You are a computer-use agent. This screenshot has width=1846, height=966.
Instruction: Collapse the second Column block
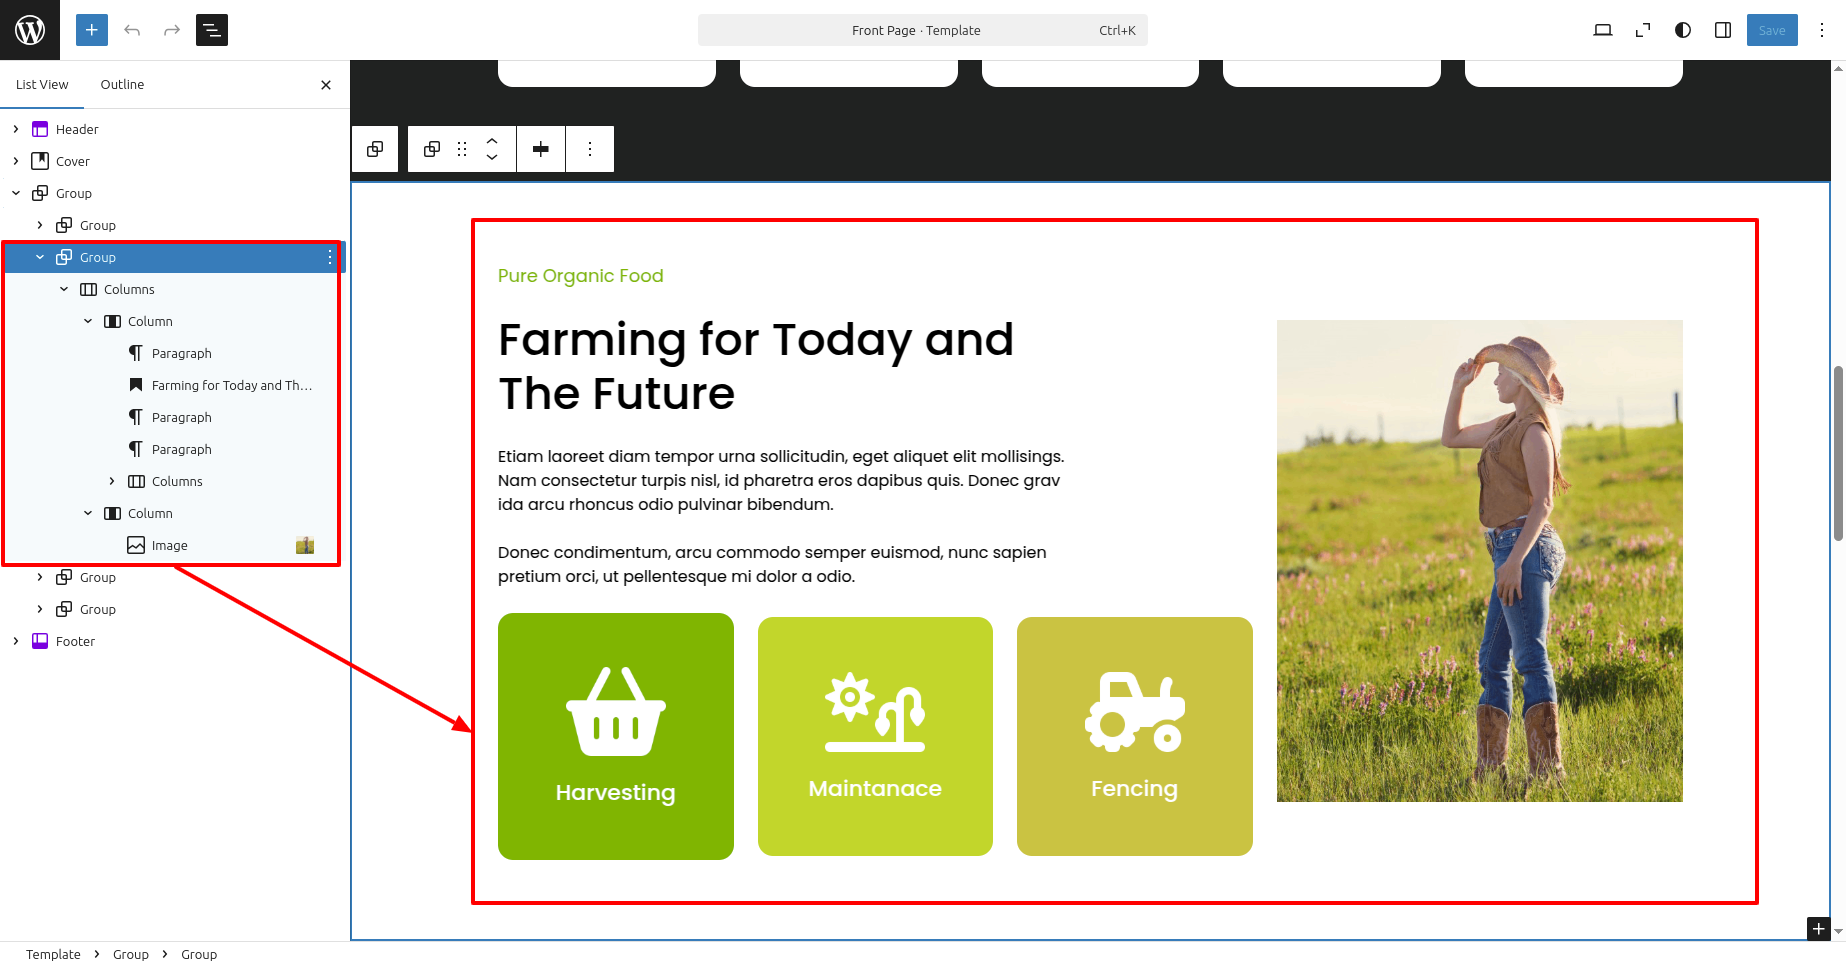(88, 513)
